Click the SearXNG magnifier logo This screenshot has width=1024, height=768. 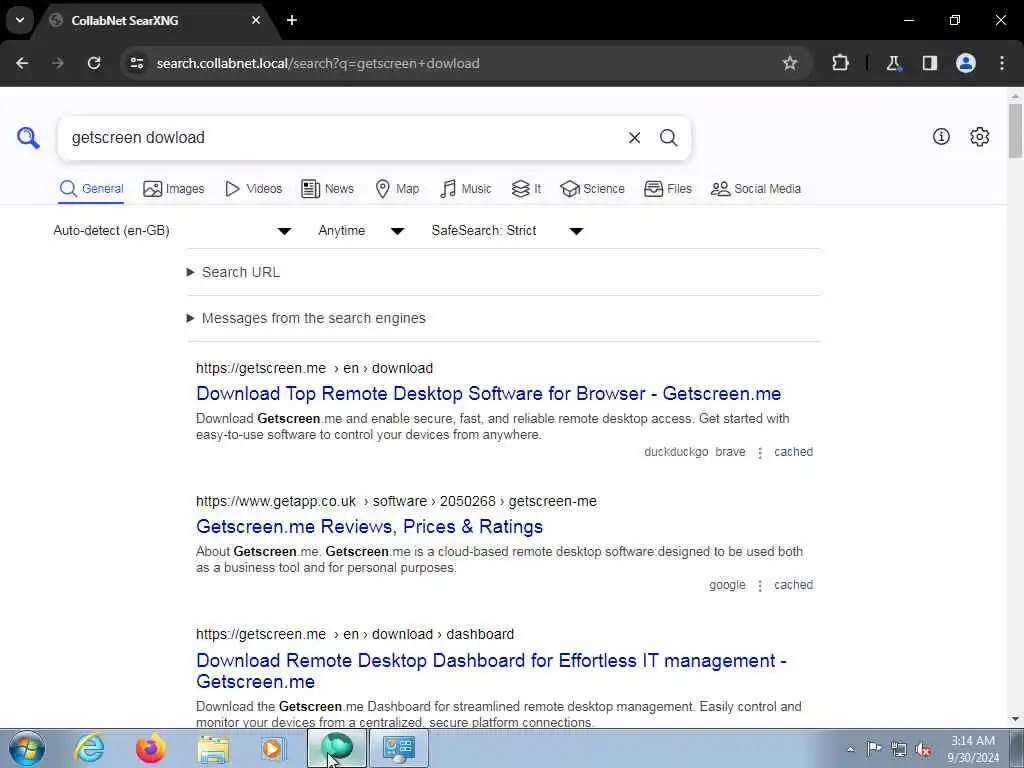[x=28, y=138]
